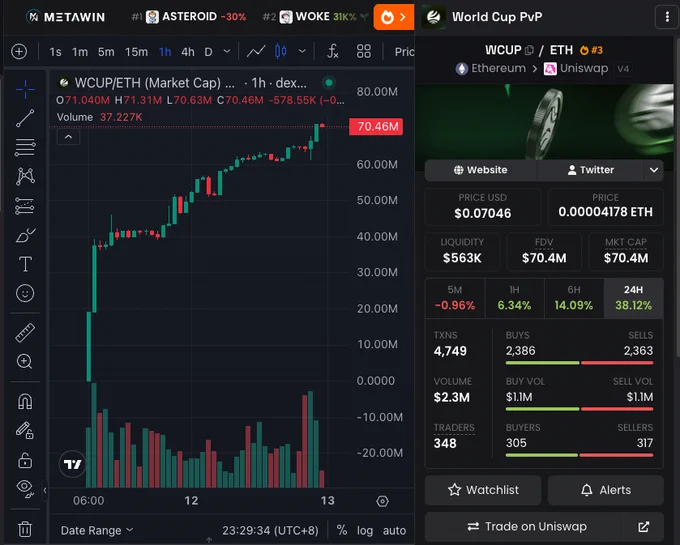Open chart settings gear near time axis
This screenshot has height=545, width=680.
click(x=382, y=501)
